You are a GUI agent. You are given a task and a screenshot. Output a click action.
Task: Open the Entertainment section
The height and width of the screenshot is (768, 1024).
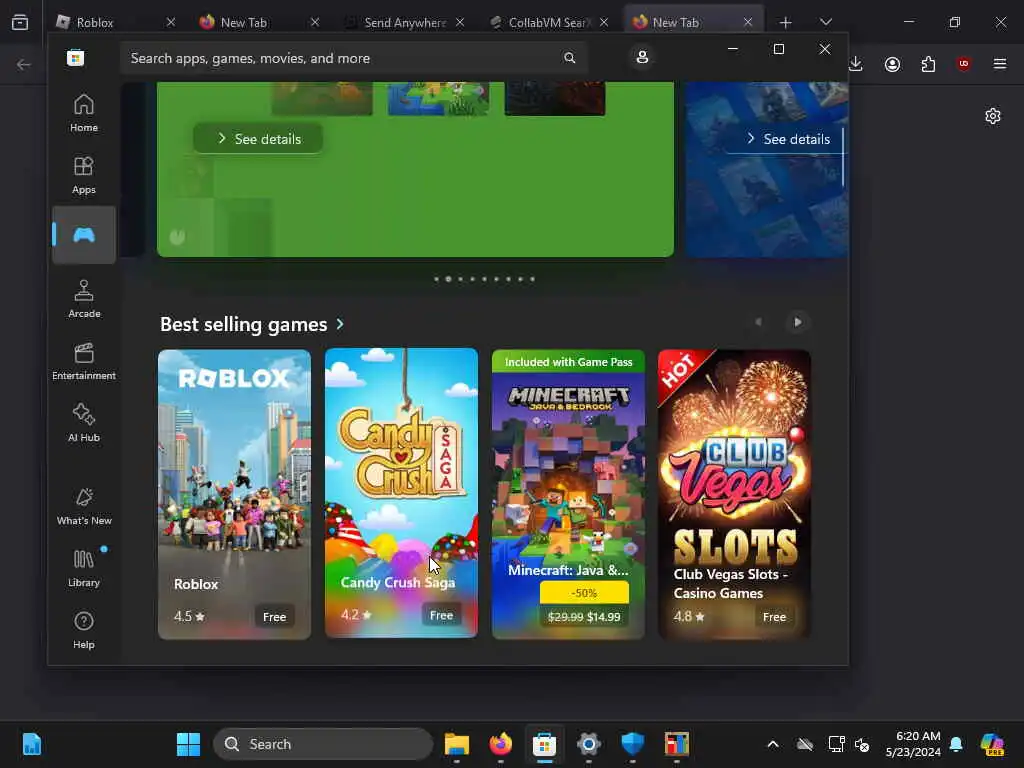coord(84,361)
